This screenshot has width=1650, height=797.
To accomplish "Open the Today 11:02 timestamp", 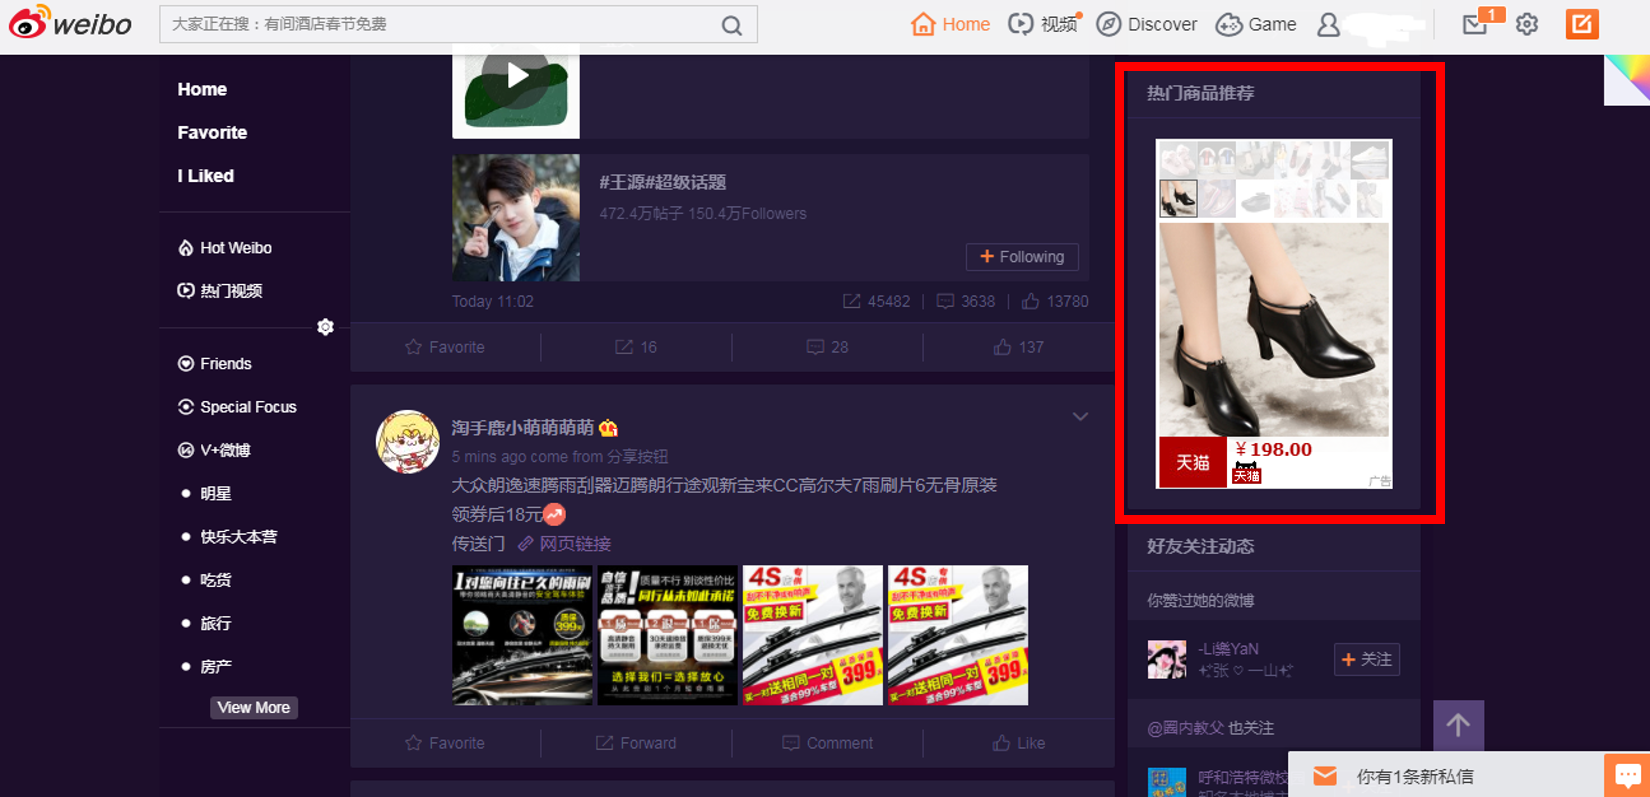I will click(x=493, y=301).
